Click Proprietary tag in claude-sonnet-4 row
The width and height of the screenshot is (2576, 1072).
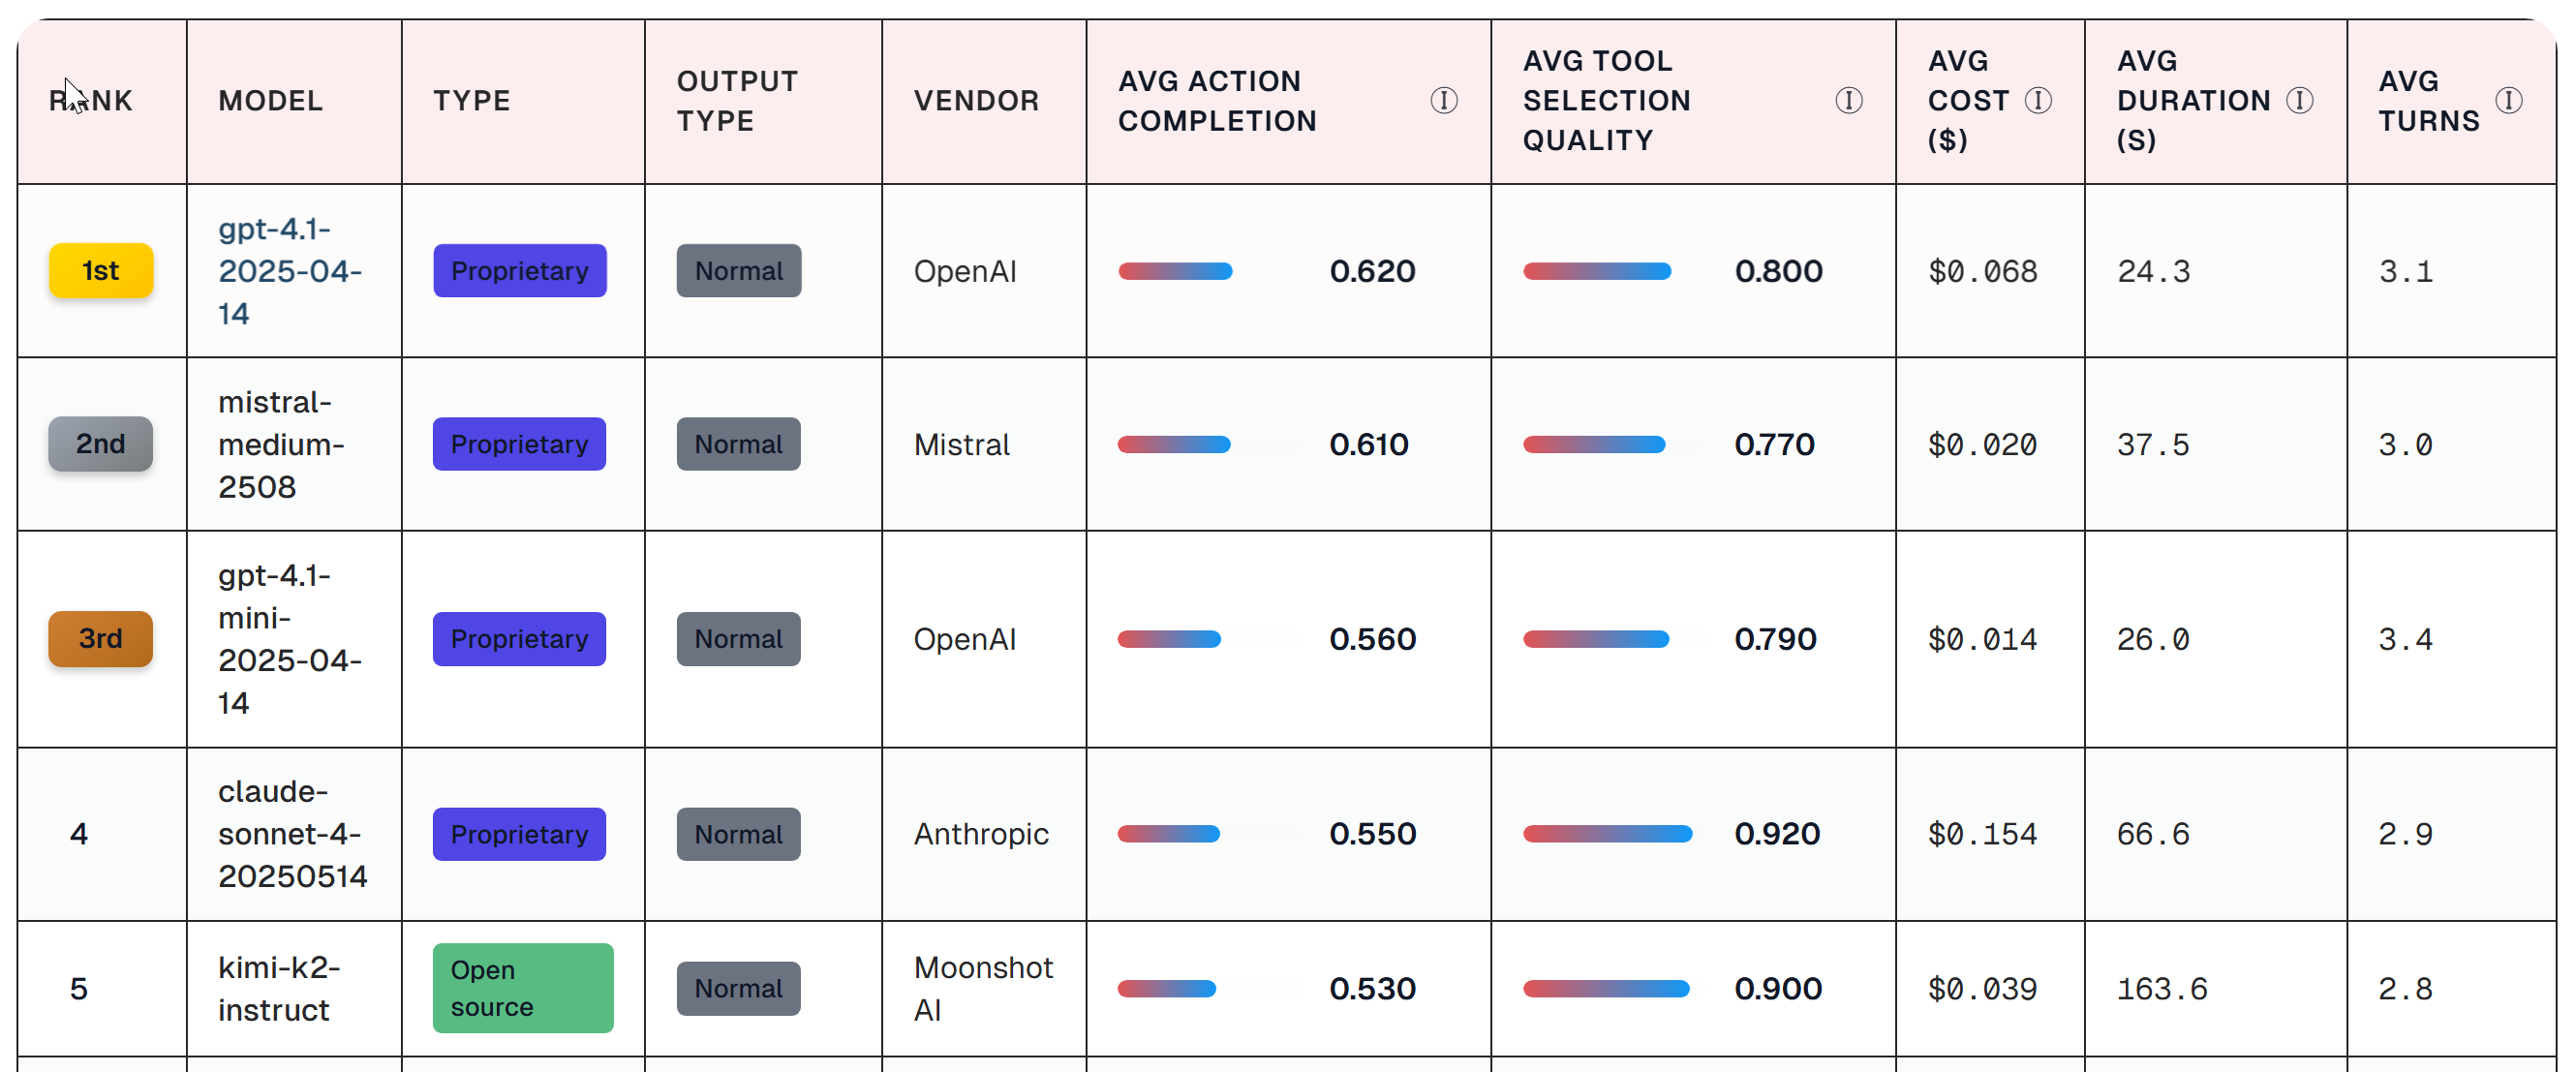click(519, 834)
